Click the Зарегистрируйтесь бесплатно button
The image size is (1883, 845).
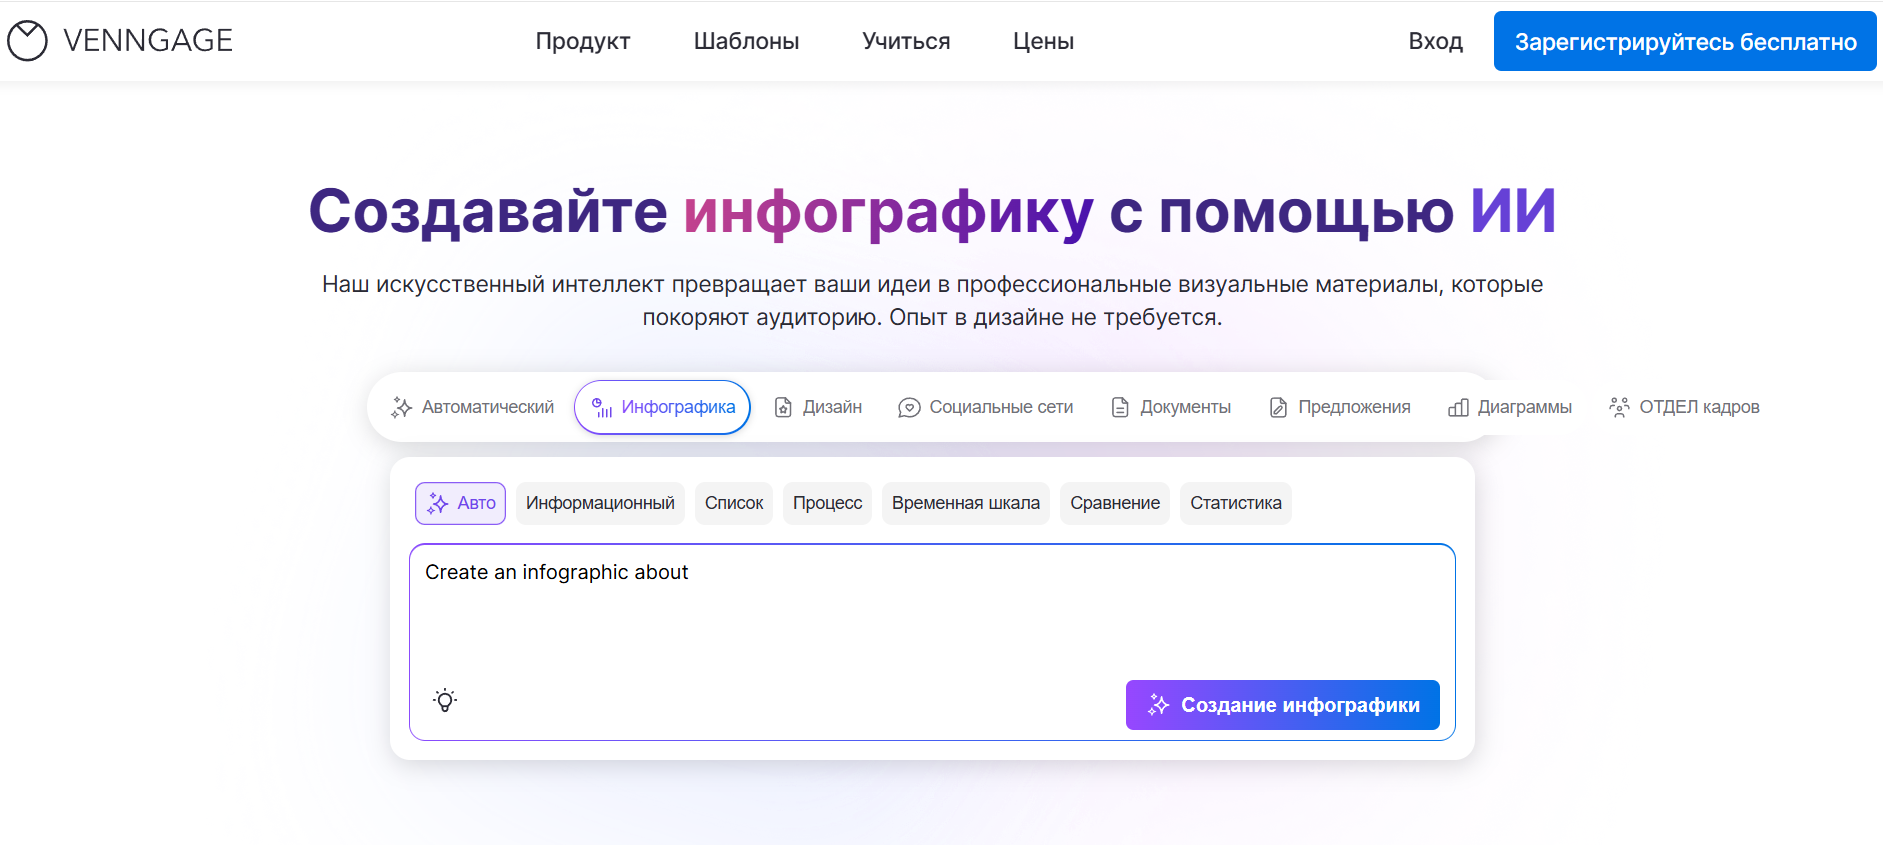point(1685,41)
